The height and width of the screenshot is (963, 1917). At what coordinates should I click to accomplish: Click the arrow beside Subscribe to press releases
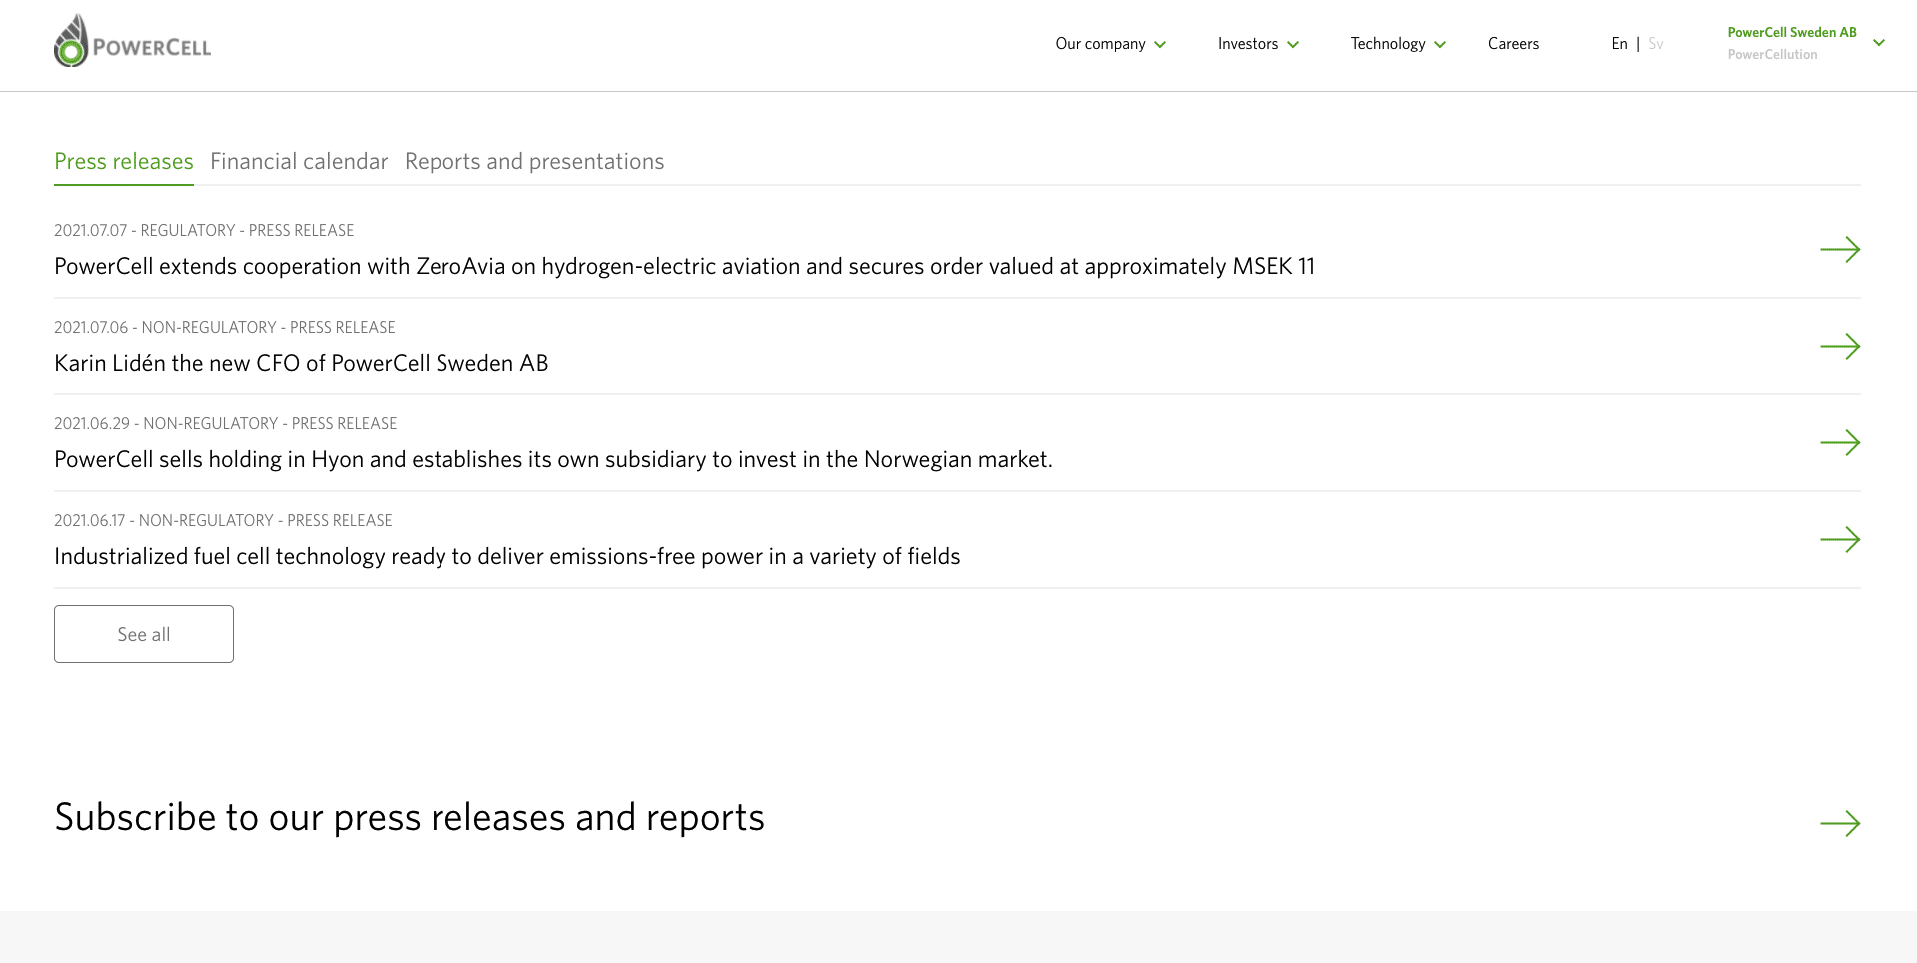[1840, 824]
